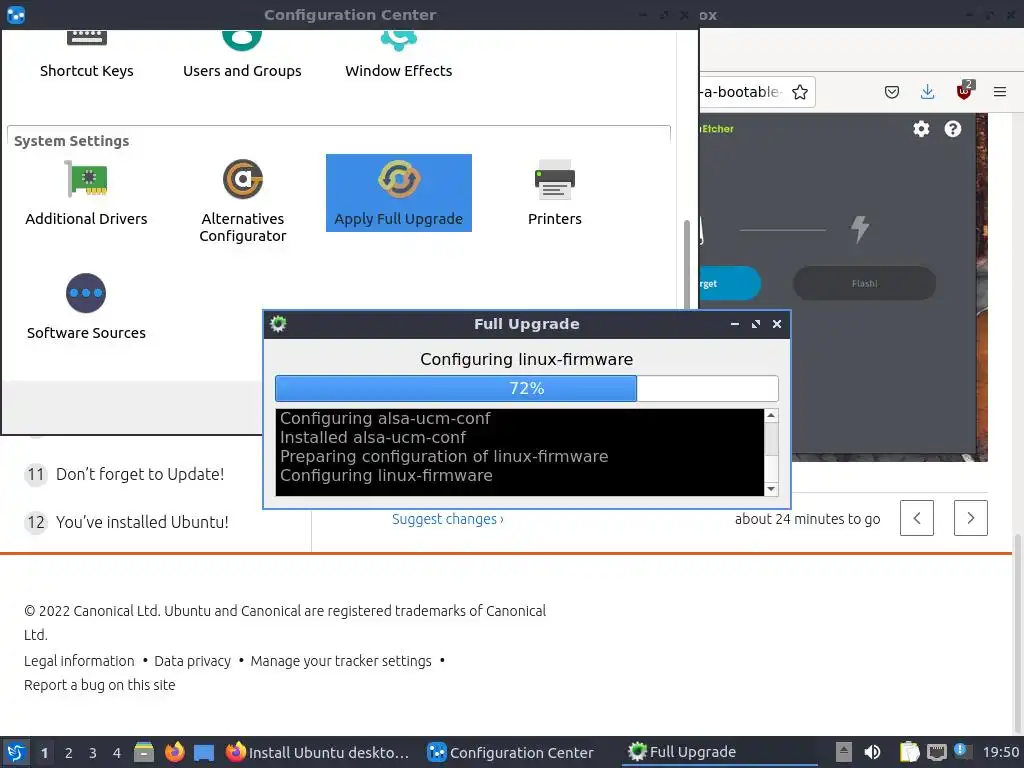Click the 72% upgrade progress bar
Viewport: 1024px width, 768px height.
pos(526,389)
